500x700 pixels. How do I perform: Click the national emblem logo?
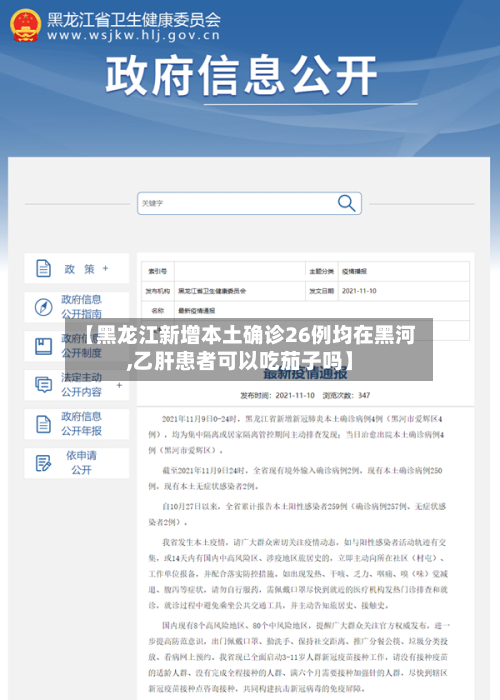click(x=25, y=26)
